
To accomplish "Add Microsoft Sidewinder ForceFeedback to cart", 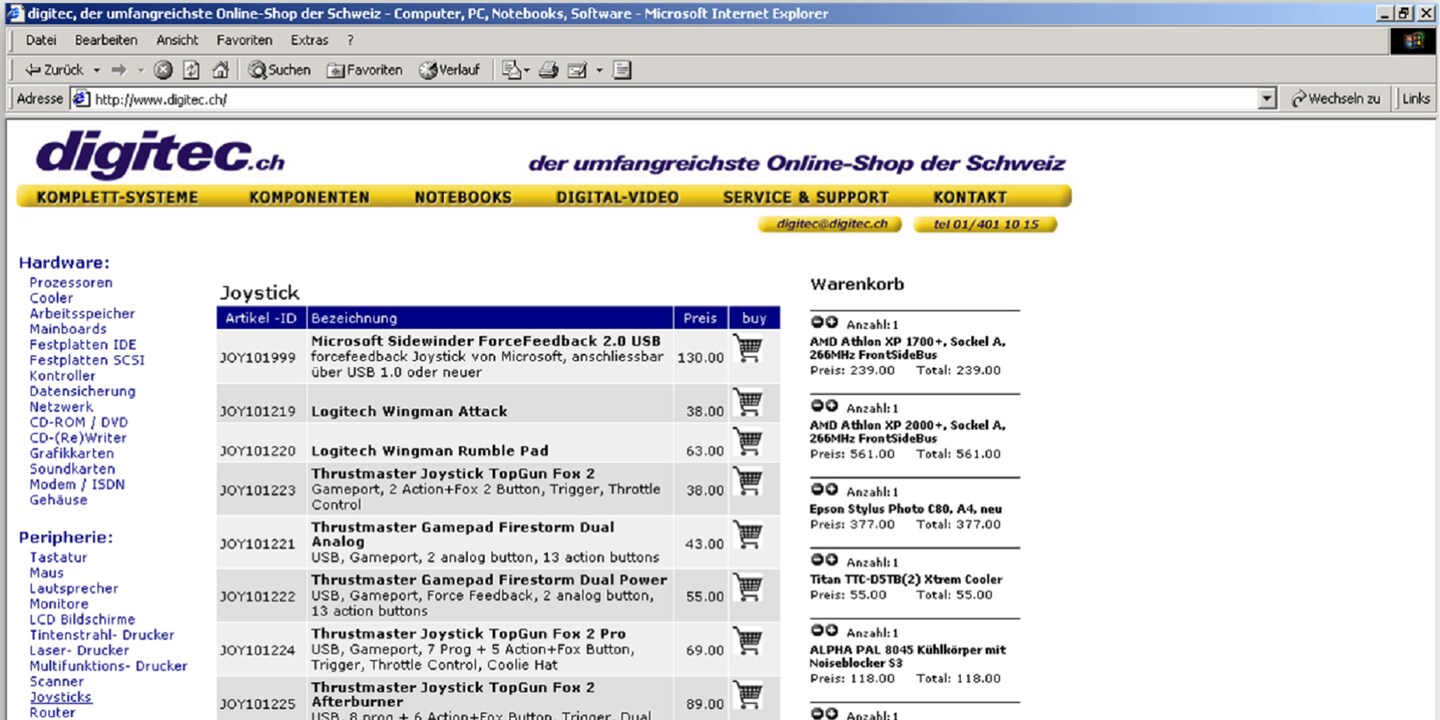I will pyautogui.click(x=748, y=348).
